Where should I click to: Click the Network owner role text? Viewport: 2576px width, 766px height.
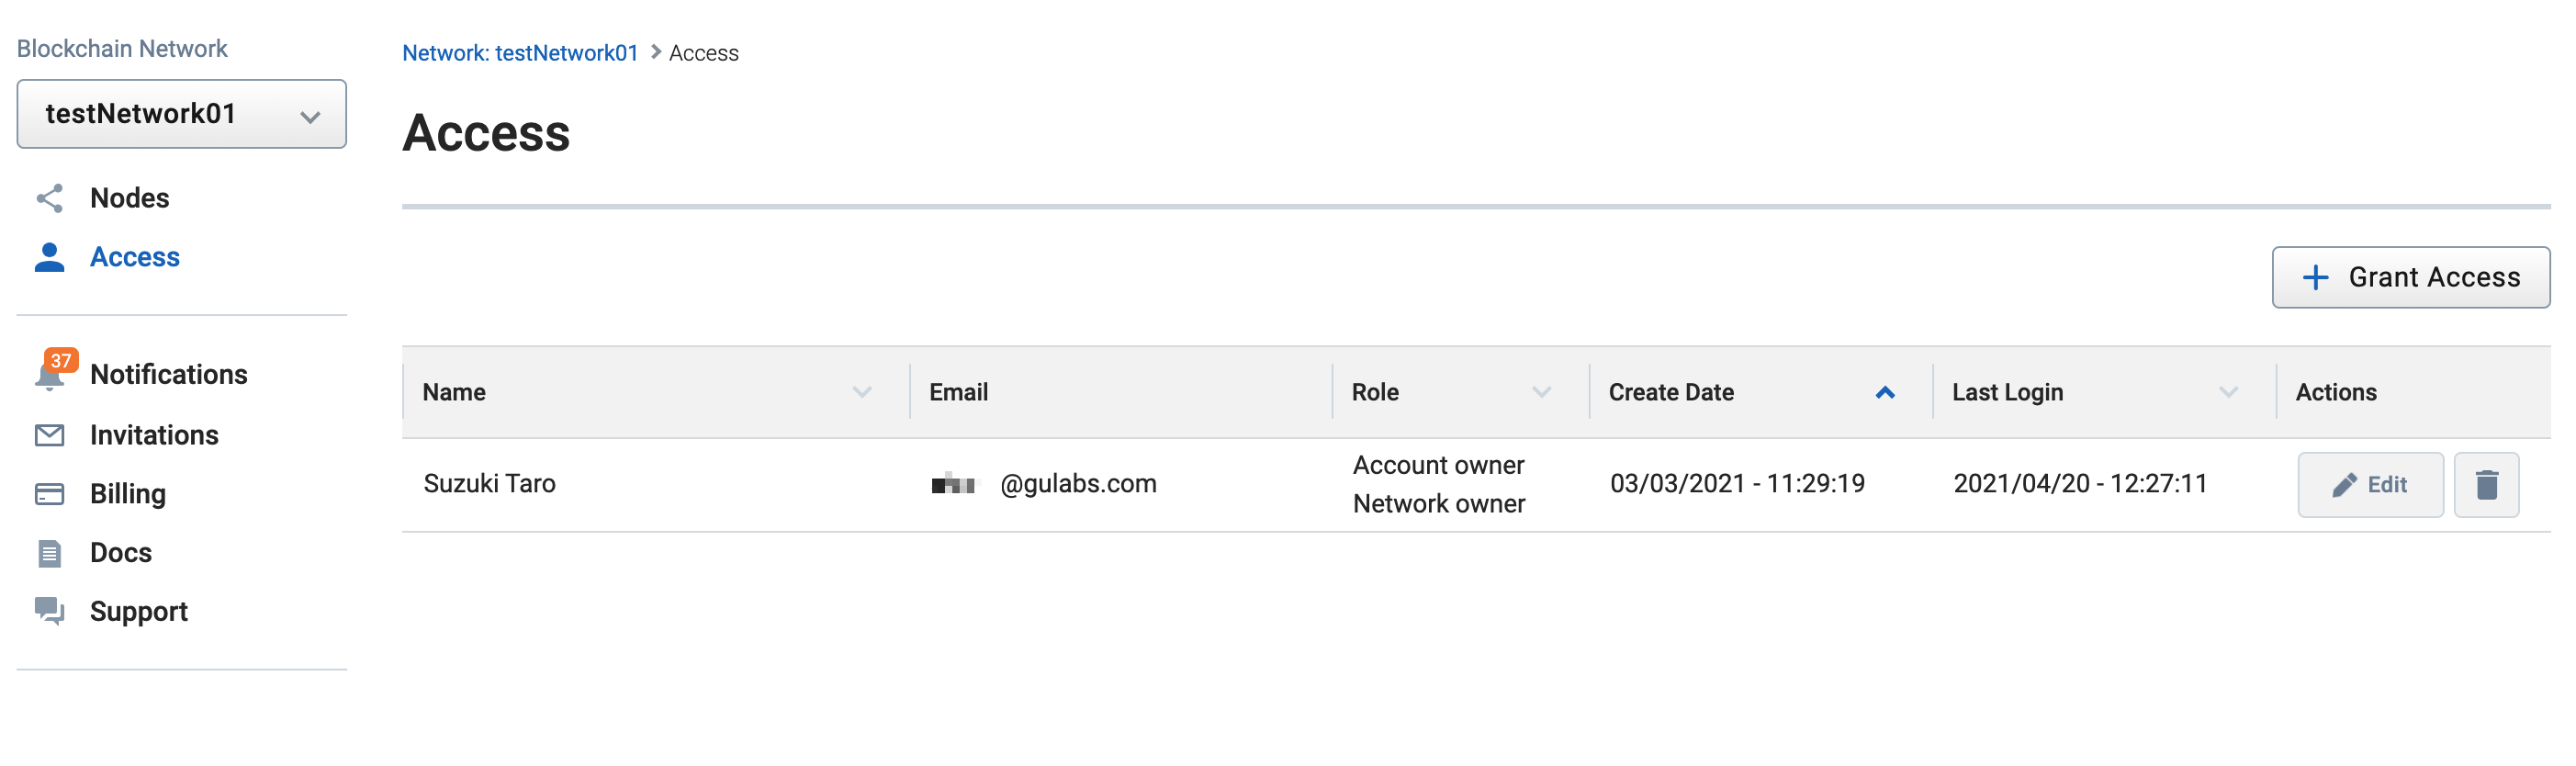click(x=1439, y=504)
